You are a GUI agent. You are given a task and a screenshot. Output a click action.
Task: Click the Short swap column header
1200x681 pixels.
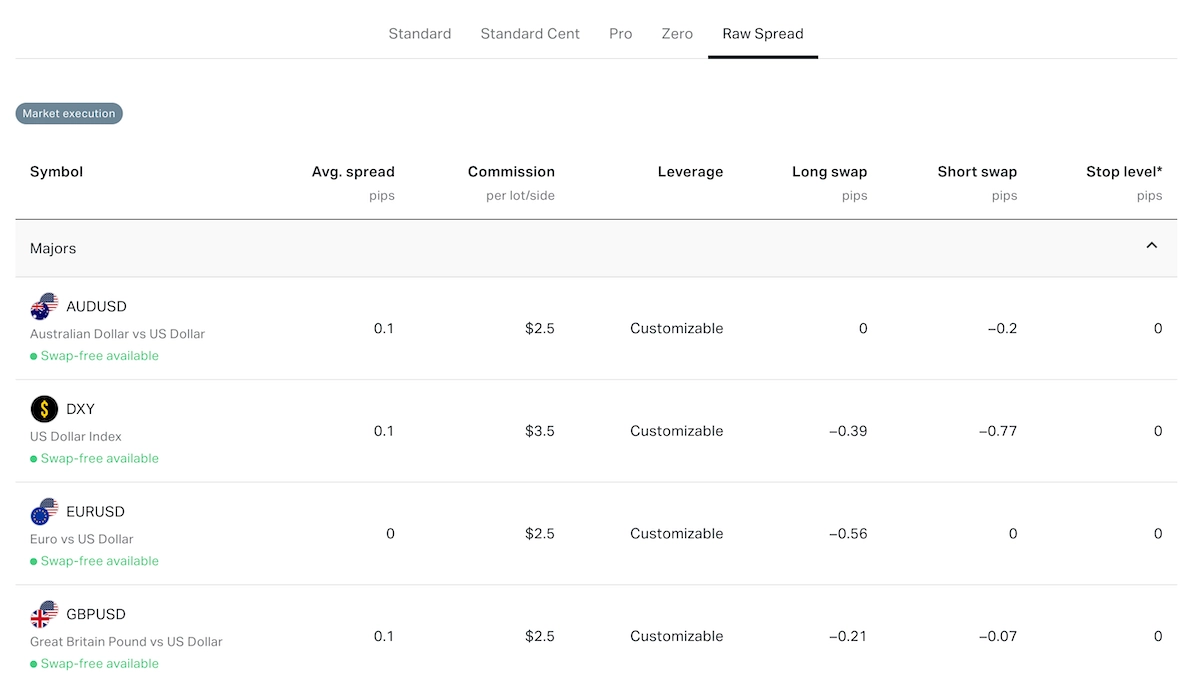click(x=977, y=172)
